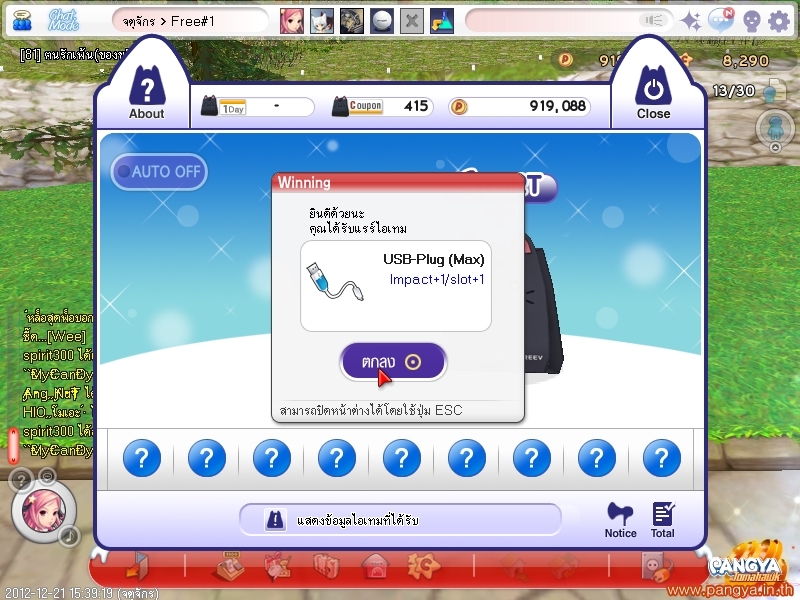The height and width of the screenshot is (600, 800).
Task: Click the 1Day ticket counter
Action: [x=257, y=107]
